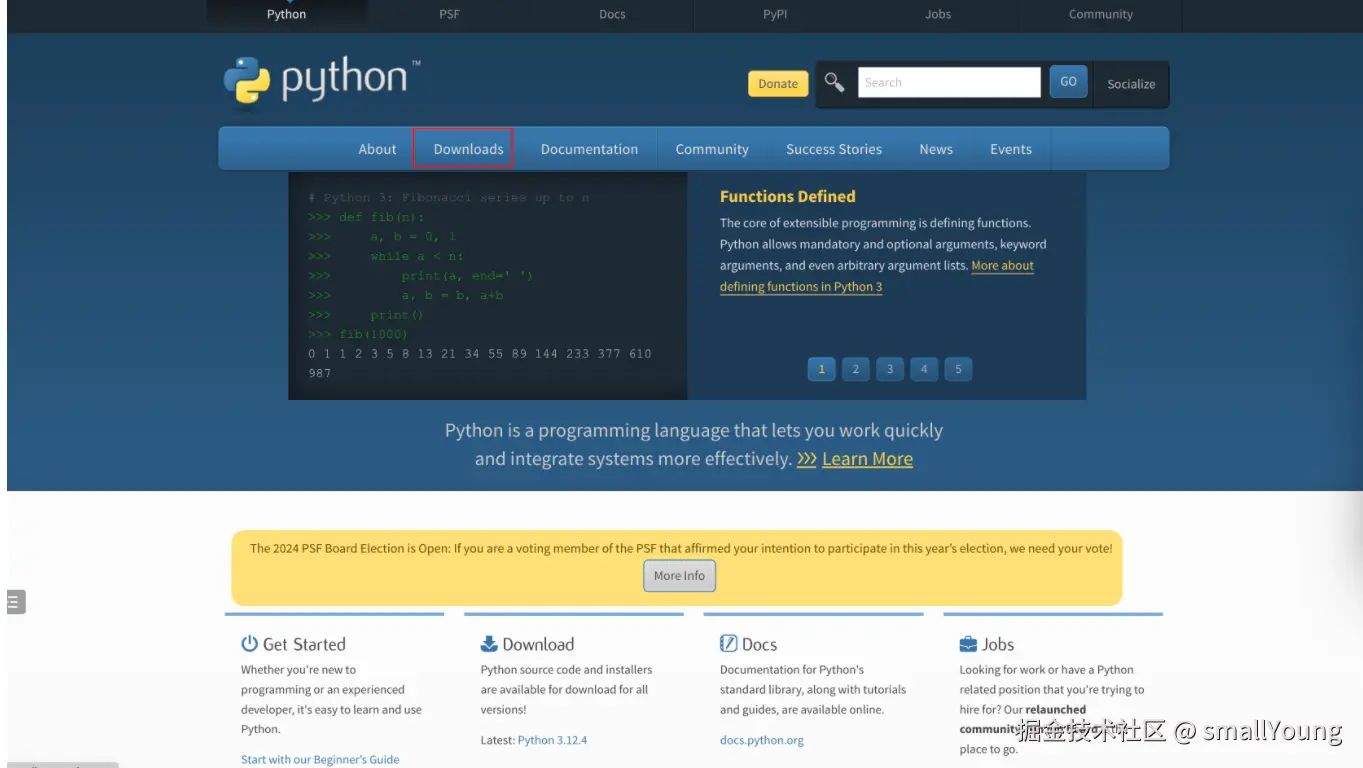This screenshot has width=1363, height=768.
Task: Follow the defining functions in Python 3 link
Action: click(x=801, y=287)
